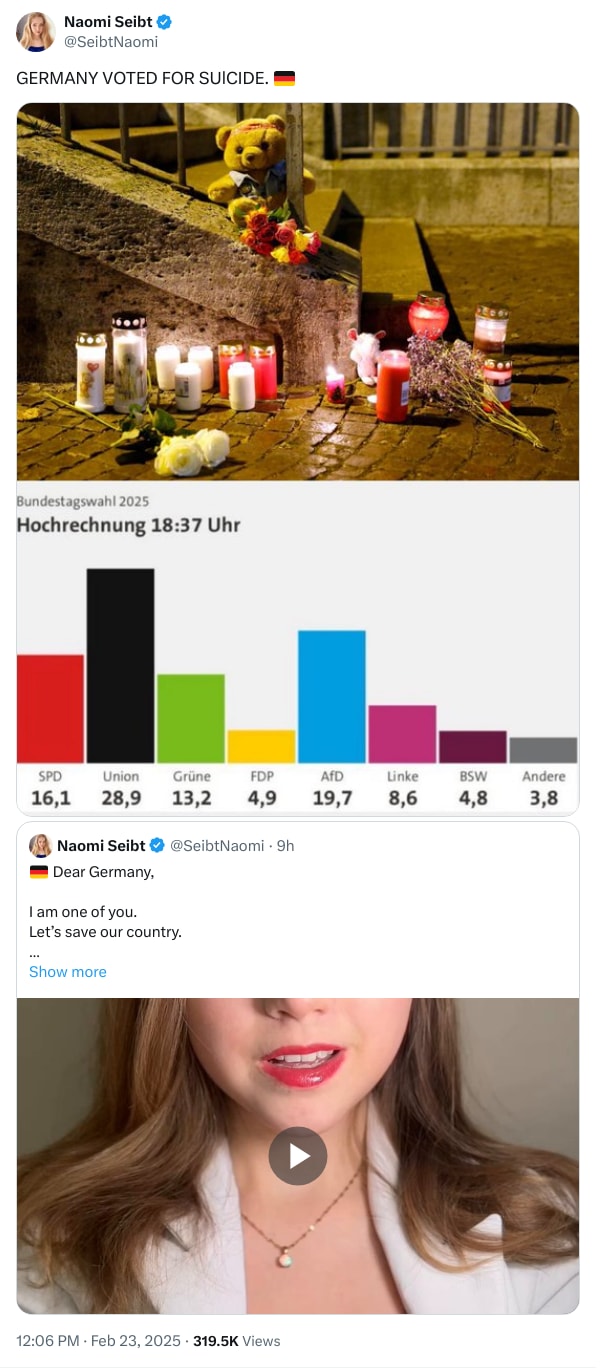This screenshot has width=611, height=1368.
Task: Open the tweet timestamp 12:06 PM
Action: 44,1341
